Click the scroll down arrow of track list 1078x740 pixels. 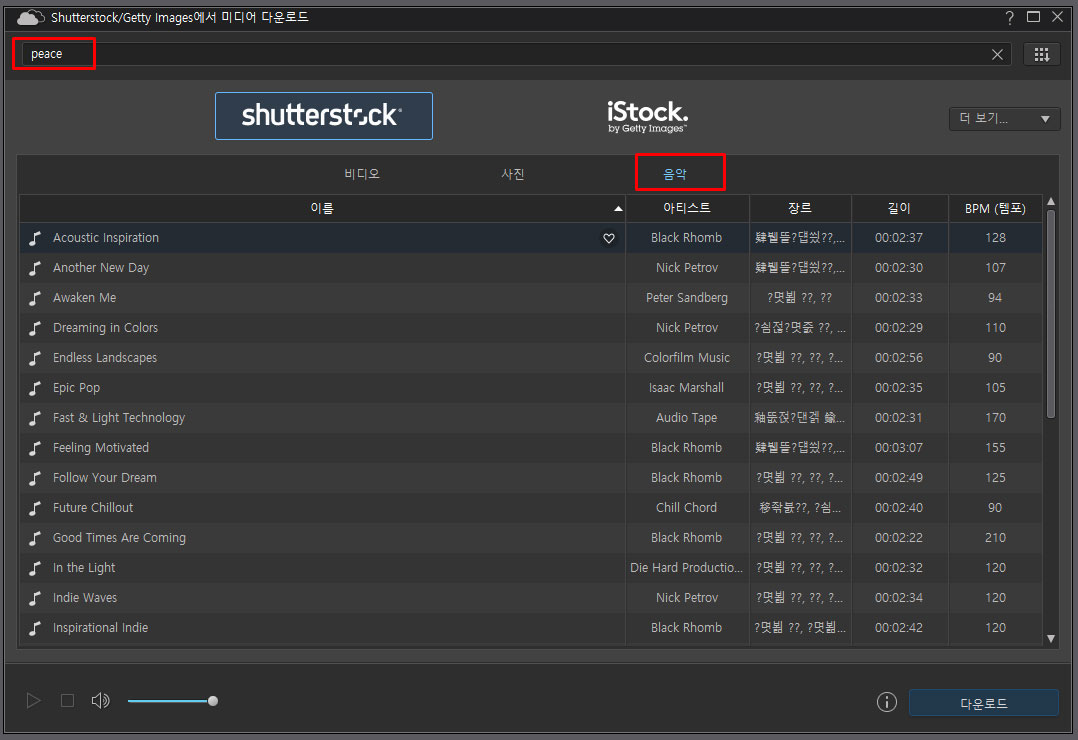pyautogui.click(x=1050, y=638)
